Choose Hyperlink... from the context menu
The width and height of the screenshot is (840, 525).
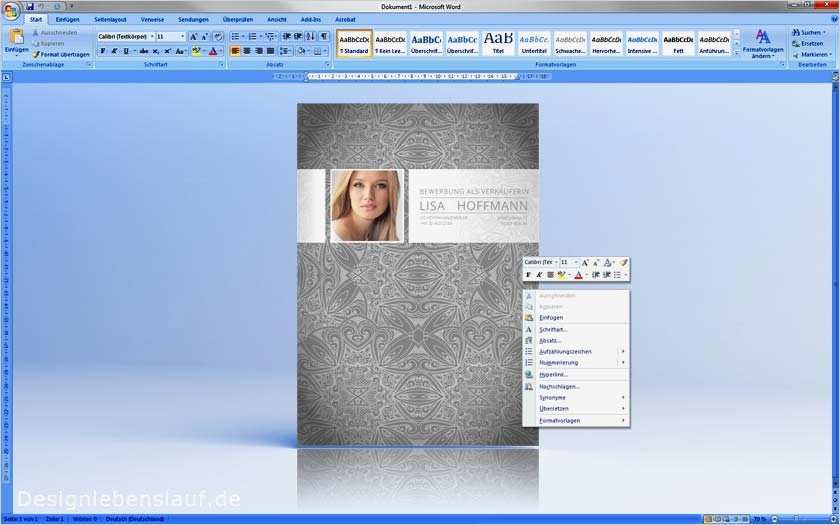(552, 374)
